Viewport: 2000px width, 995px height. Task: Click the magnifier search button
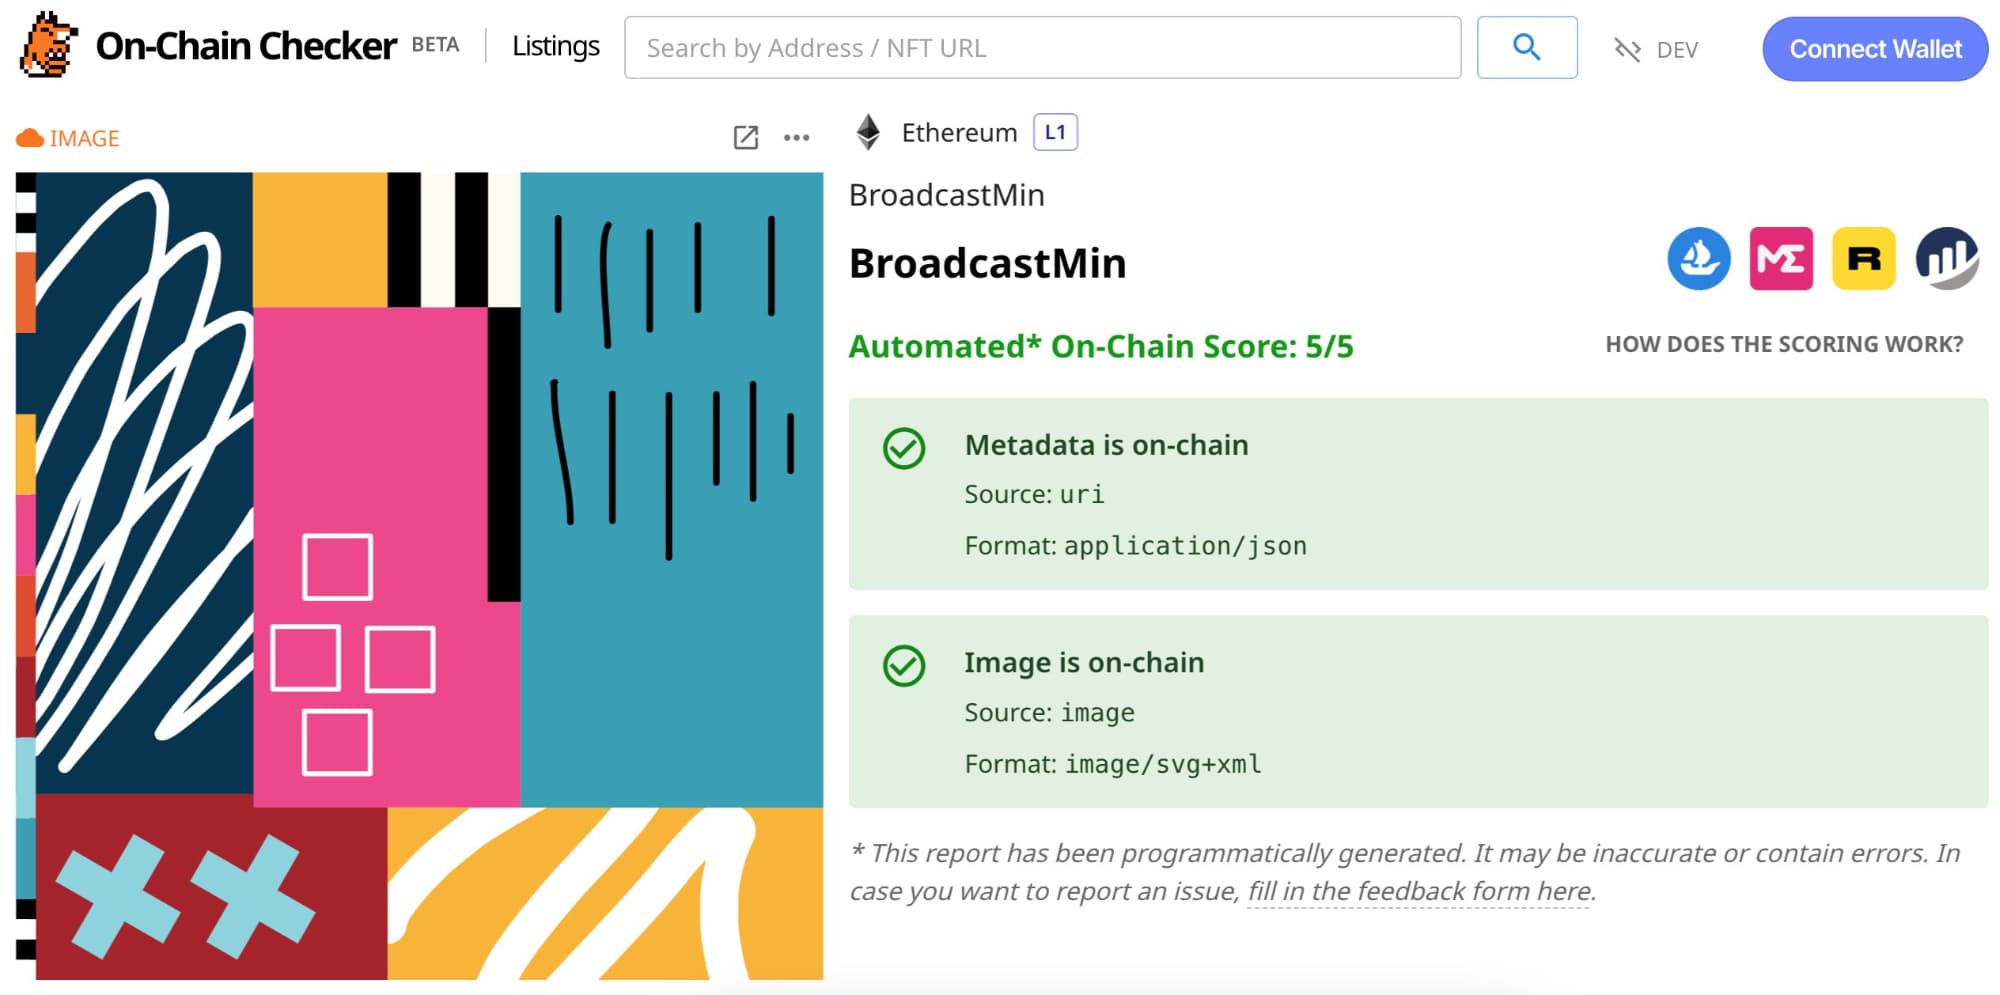1526,47
